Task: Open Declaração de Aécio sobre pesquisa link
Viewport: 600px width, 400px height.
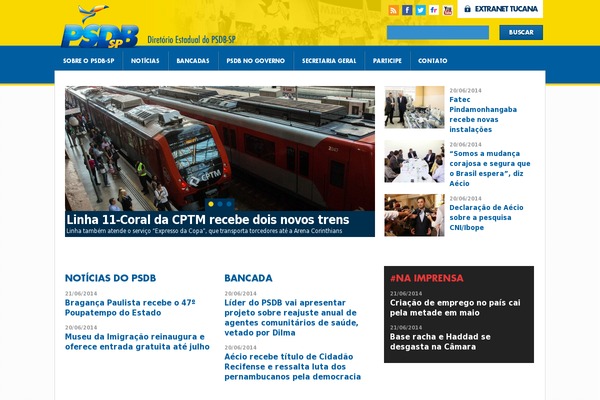Action: pyautogui.click(x=486, y=217)
